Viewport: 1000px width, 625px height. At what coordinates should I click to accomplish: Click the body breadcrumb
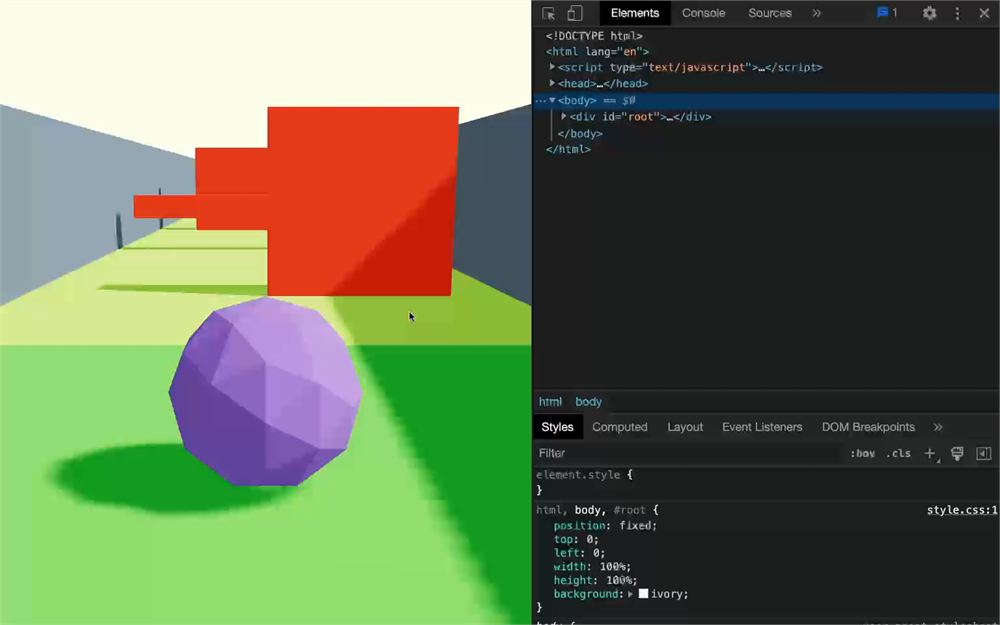(588, 402)
